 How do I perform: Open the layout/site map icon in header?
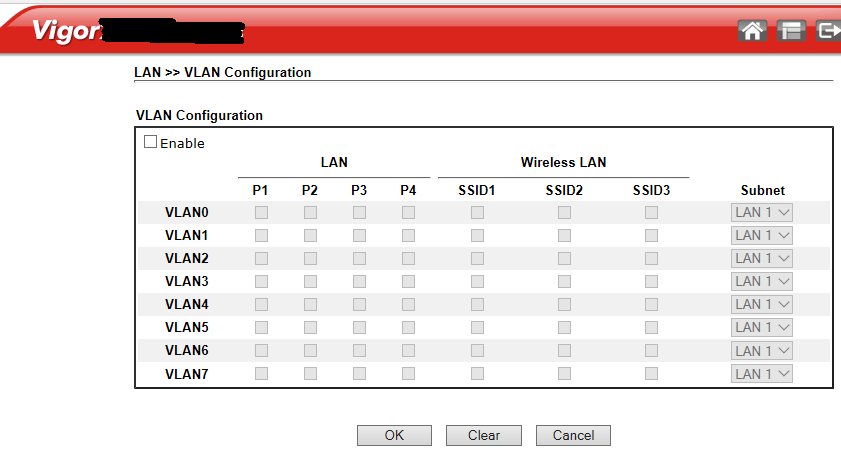point(792,30)
